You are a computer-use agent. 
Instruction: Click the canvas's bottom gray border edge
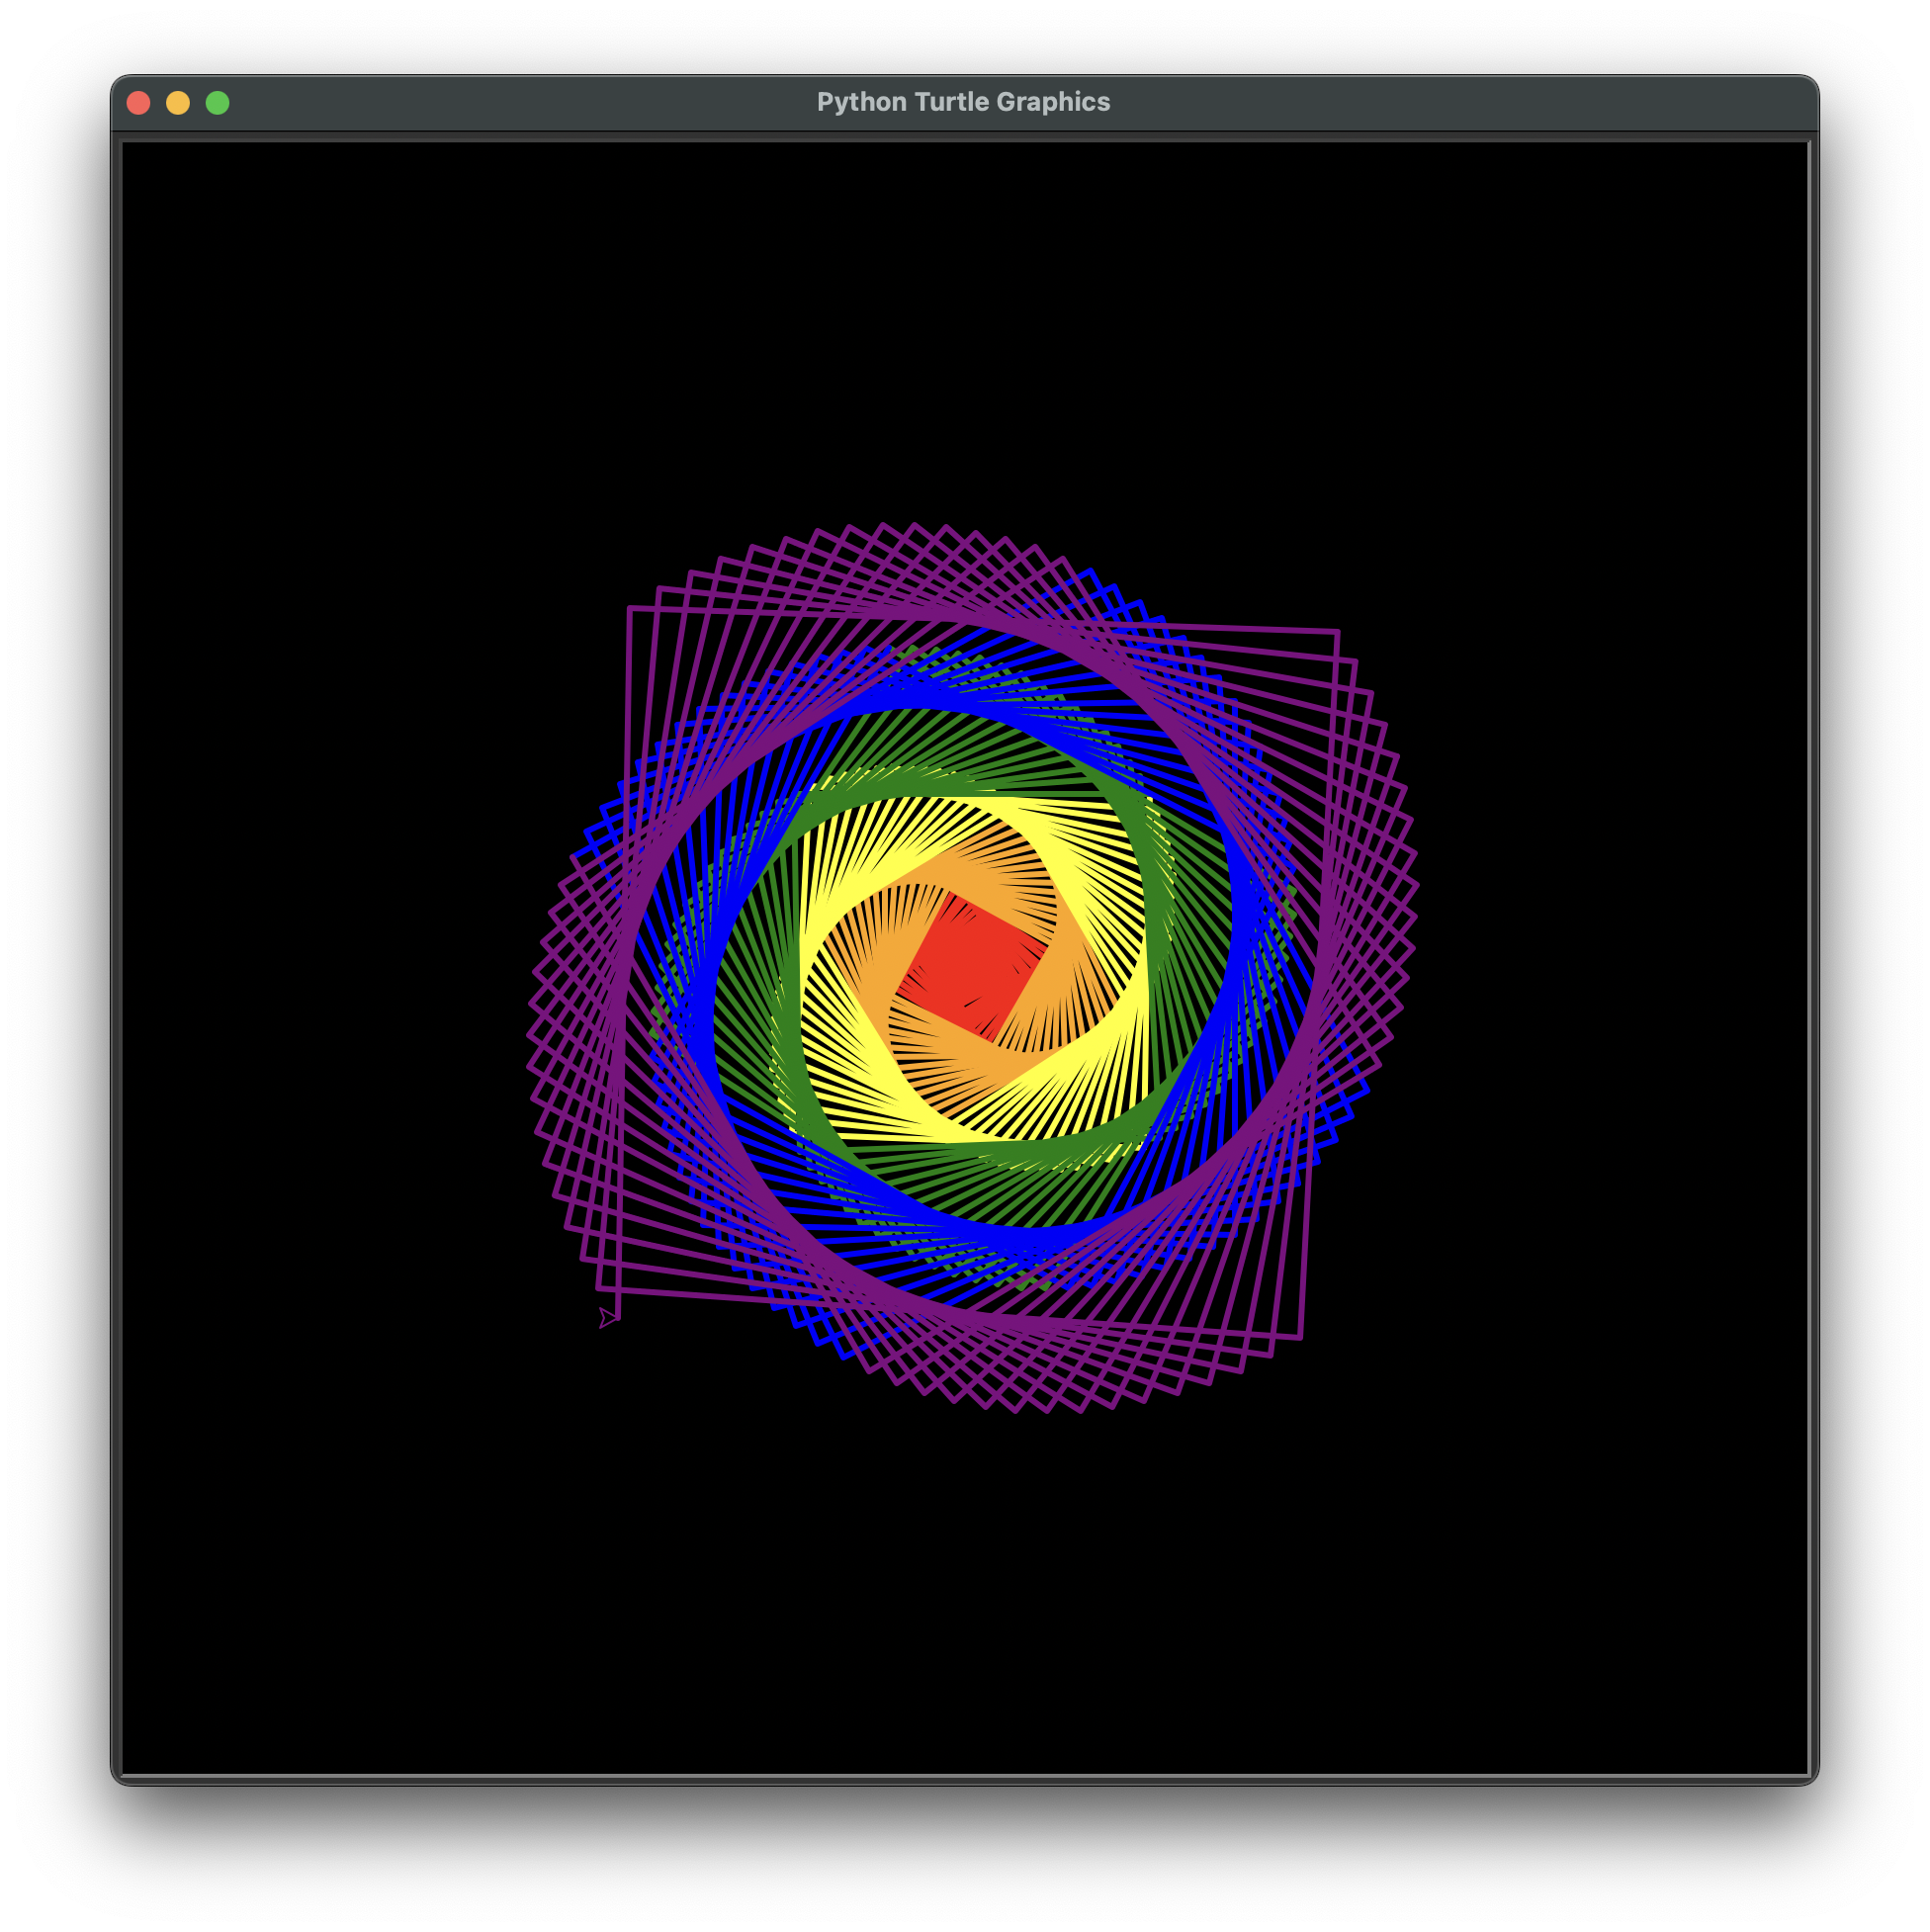pos(965,1777)
